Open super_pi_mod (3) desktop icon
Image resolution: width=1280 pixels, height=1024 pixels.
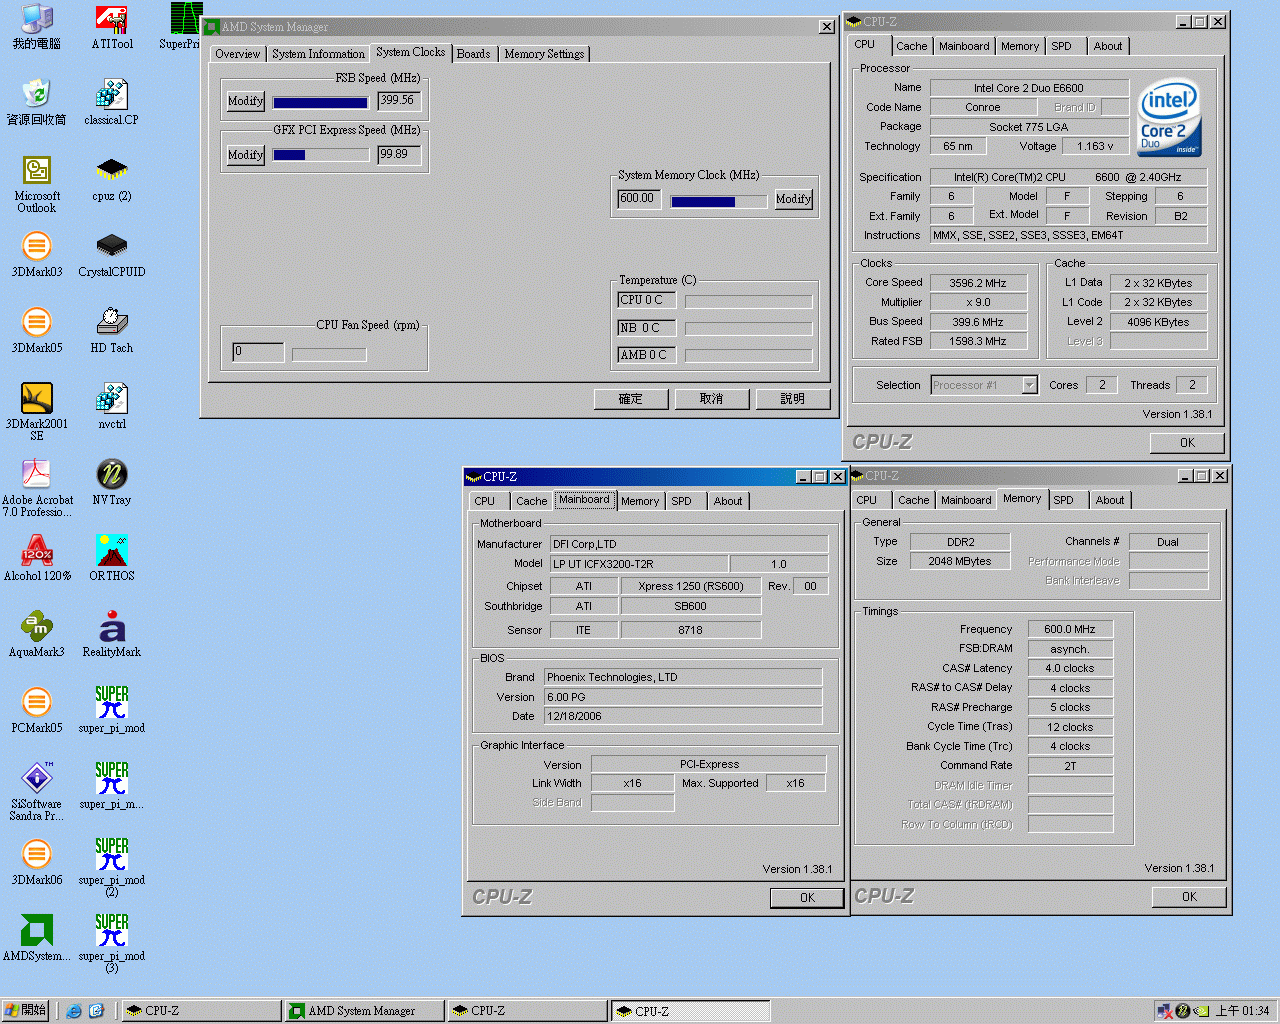pyautogui.click(x=111, y=943)
